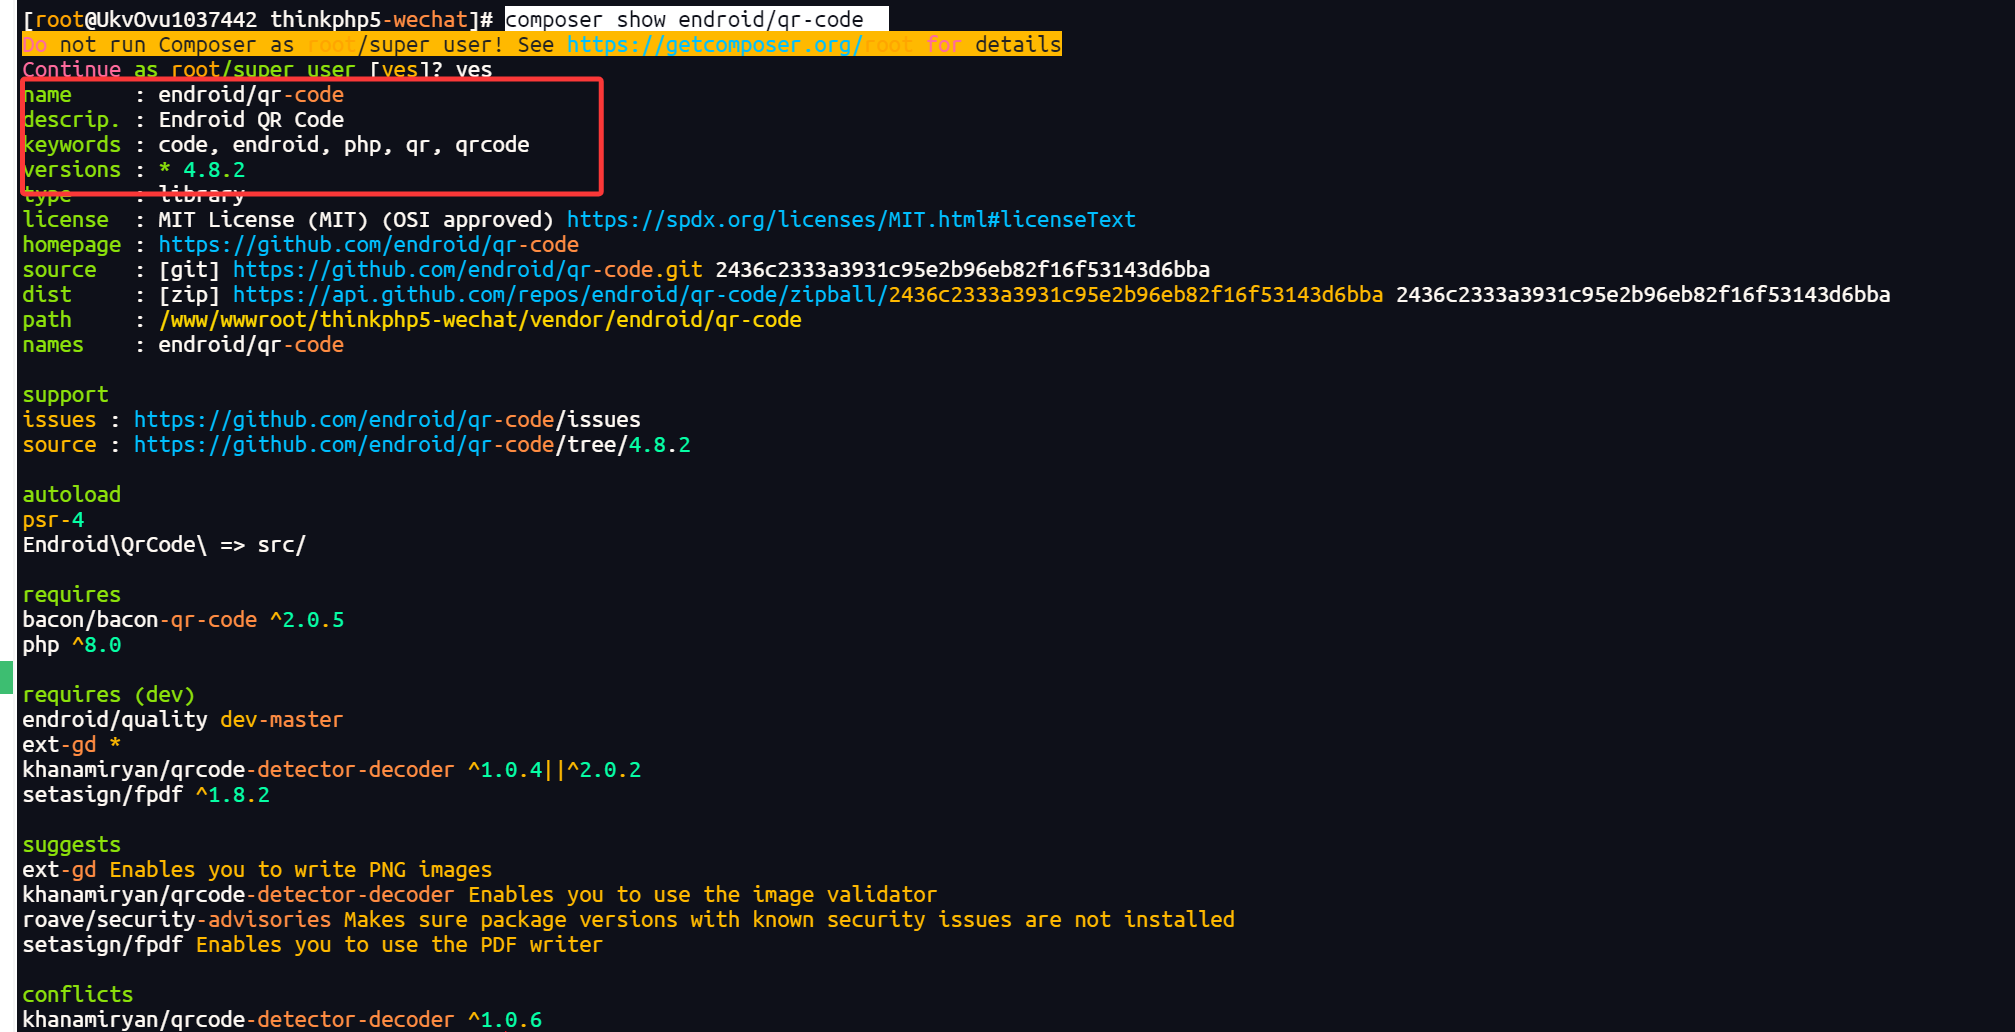Open the support source tree/4.8.2 link
Image resolution: width=2015 pixels, height=1032 pixels.
[x=412, y=445]
